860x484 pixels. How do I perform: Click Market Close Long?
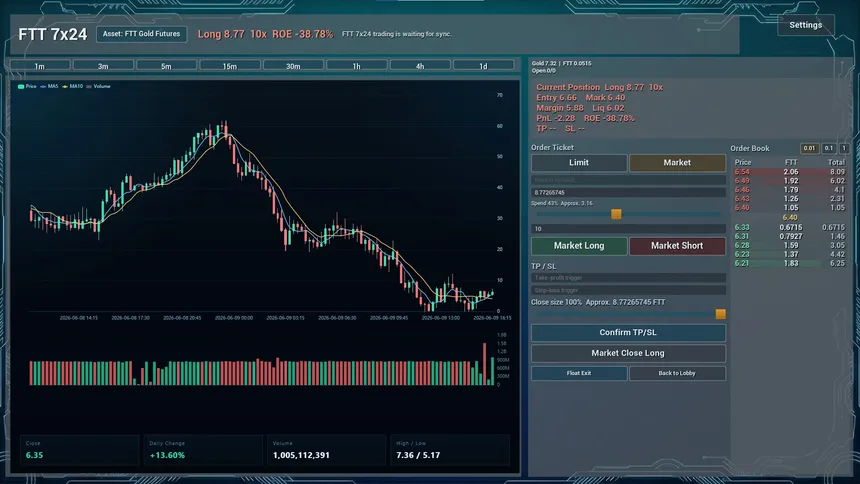coord(628,353)
